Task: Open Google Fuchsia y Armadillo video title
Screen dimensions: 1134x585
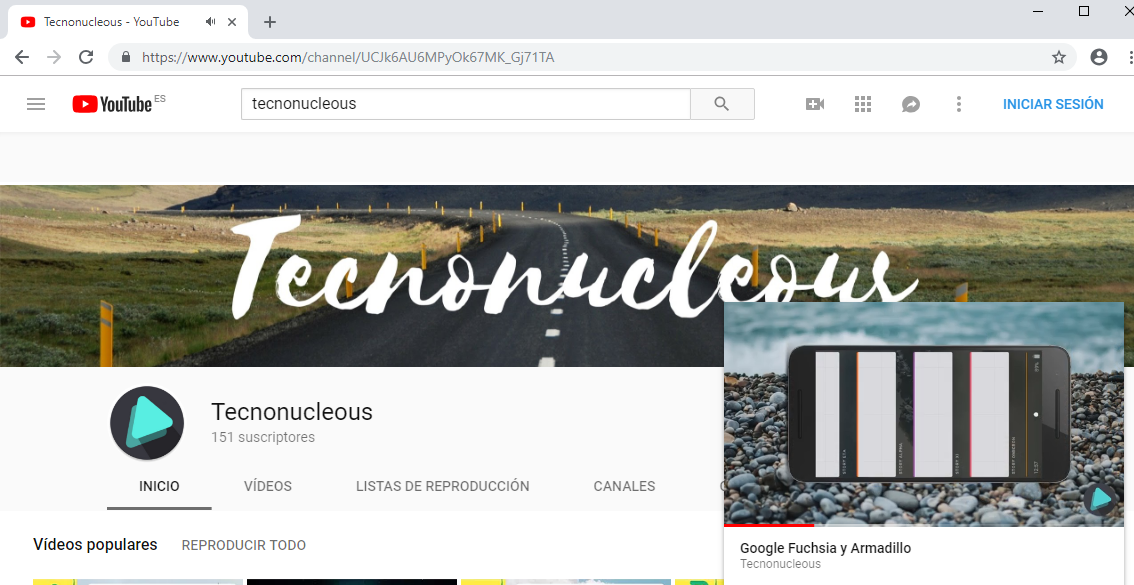Action: (x=825, y=548)
